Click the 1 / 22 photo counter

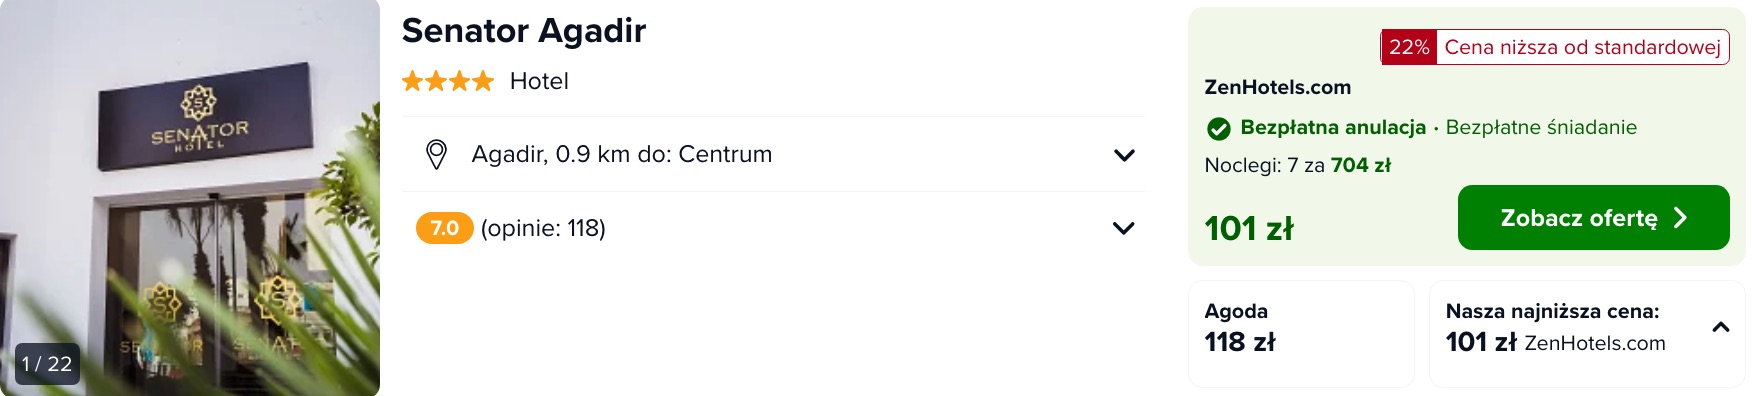pos(47,364)
